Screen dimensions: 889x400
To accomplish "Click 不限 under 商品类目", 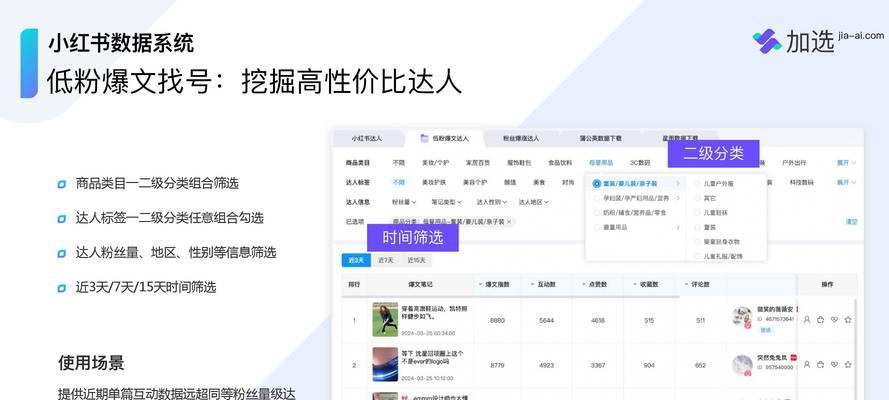I will tap(399, 163).
